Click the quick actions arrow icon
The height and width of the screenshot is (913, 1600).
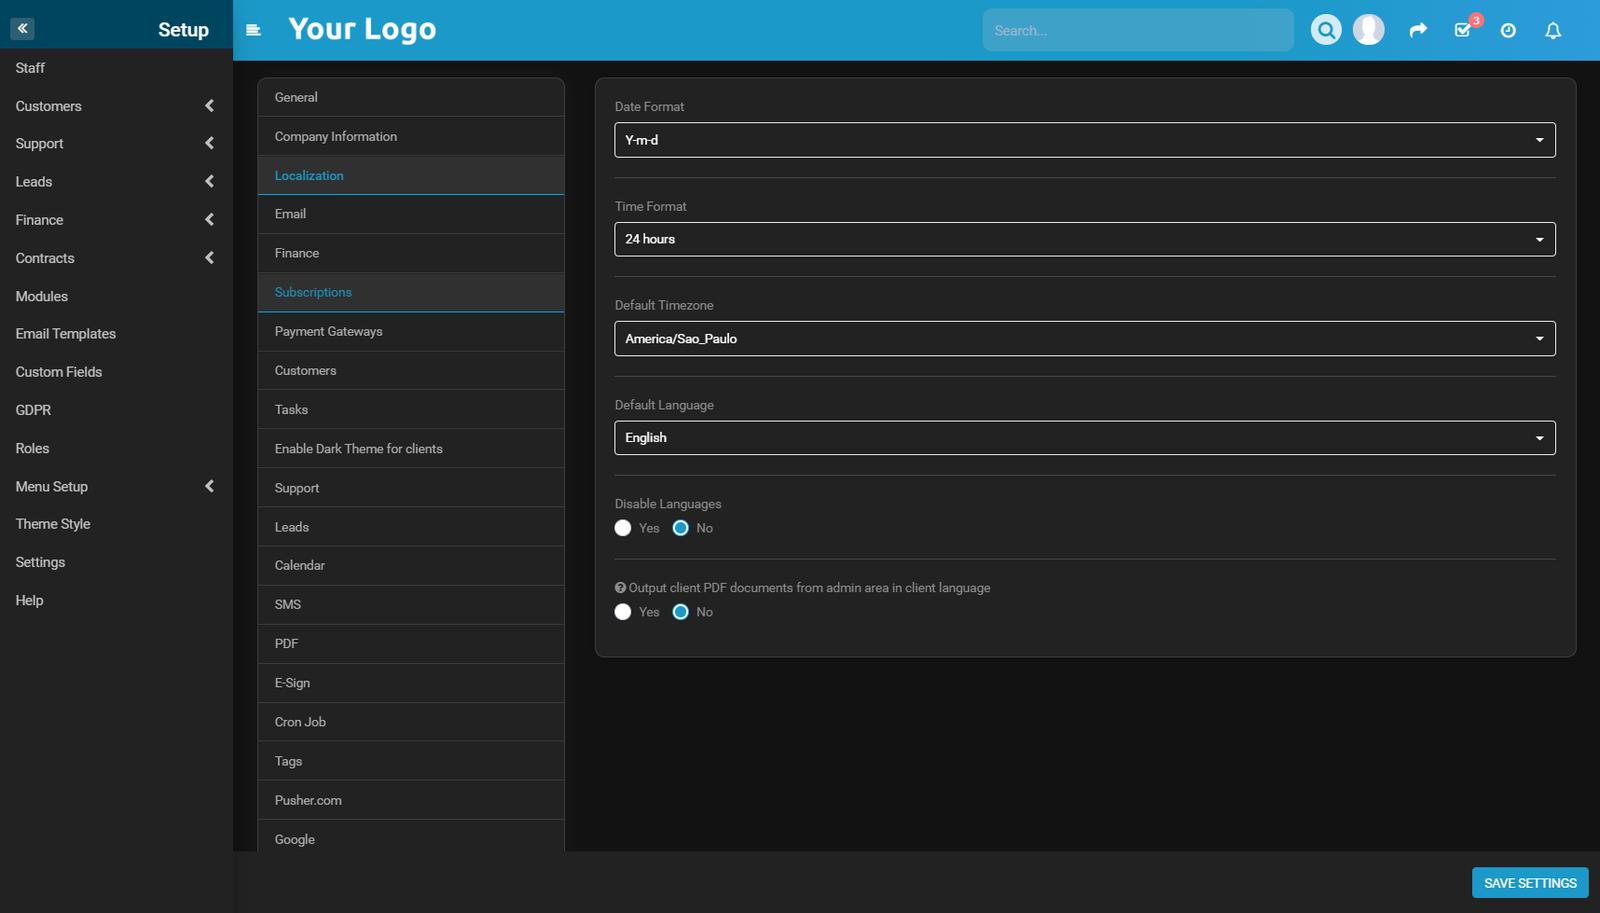[1418, 30]
